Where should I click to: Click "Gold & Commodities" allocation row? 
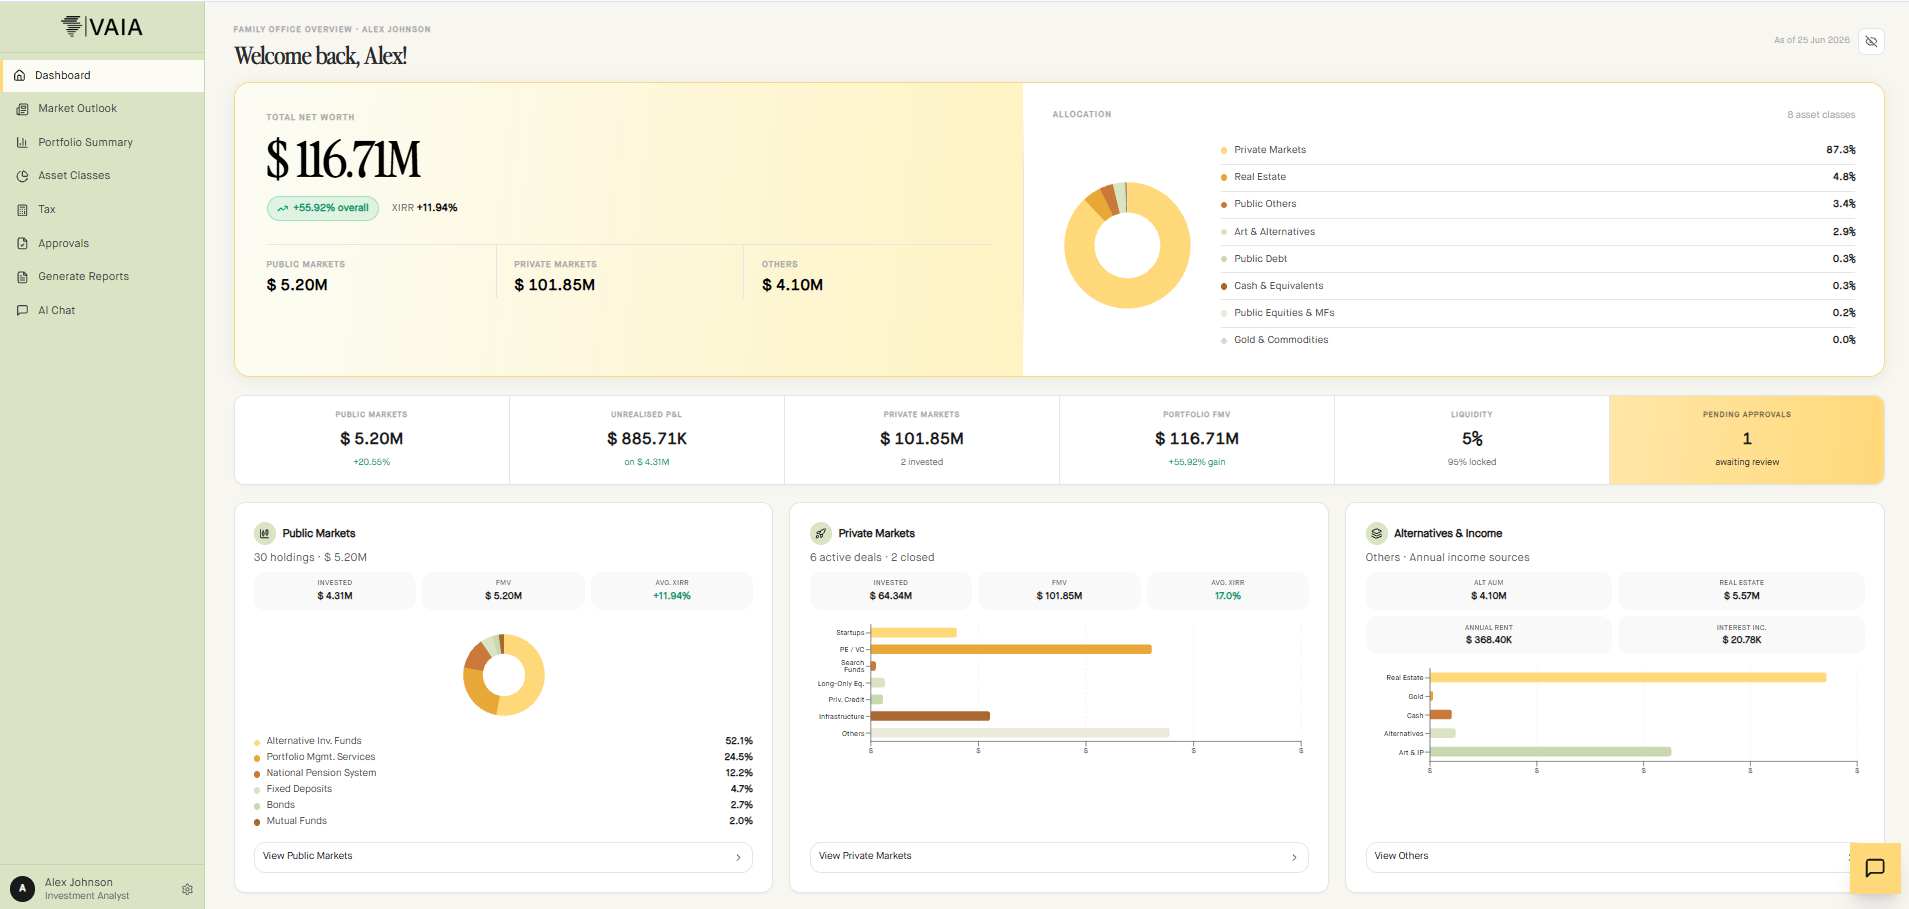click(x=1538, y=340)
